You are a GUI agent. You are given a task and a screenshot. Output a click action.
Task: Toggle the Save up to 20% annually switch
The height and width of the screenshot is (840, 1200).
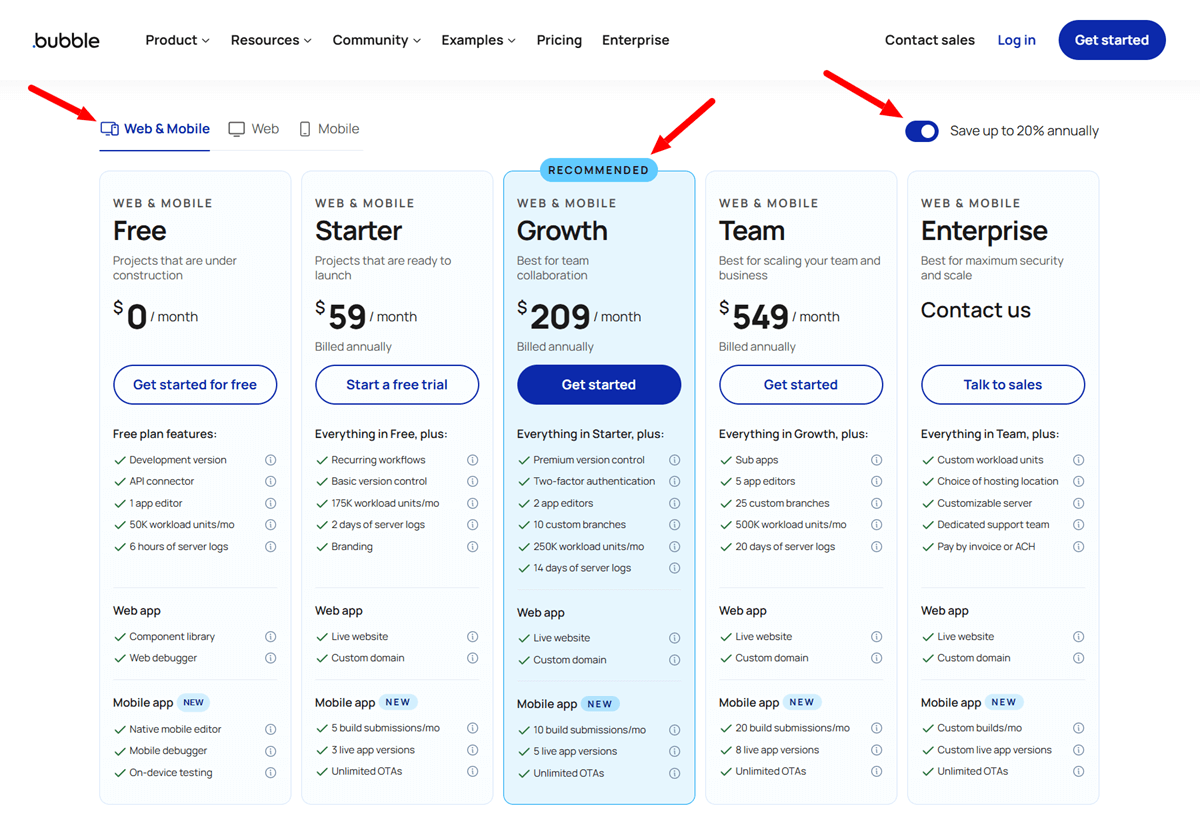pos(921,130)
